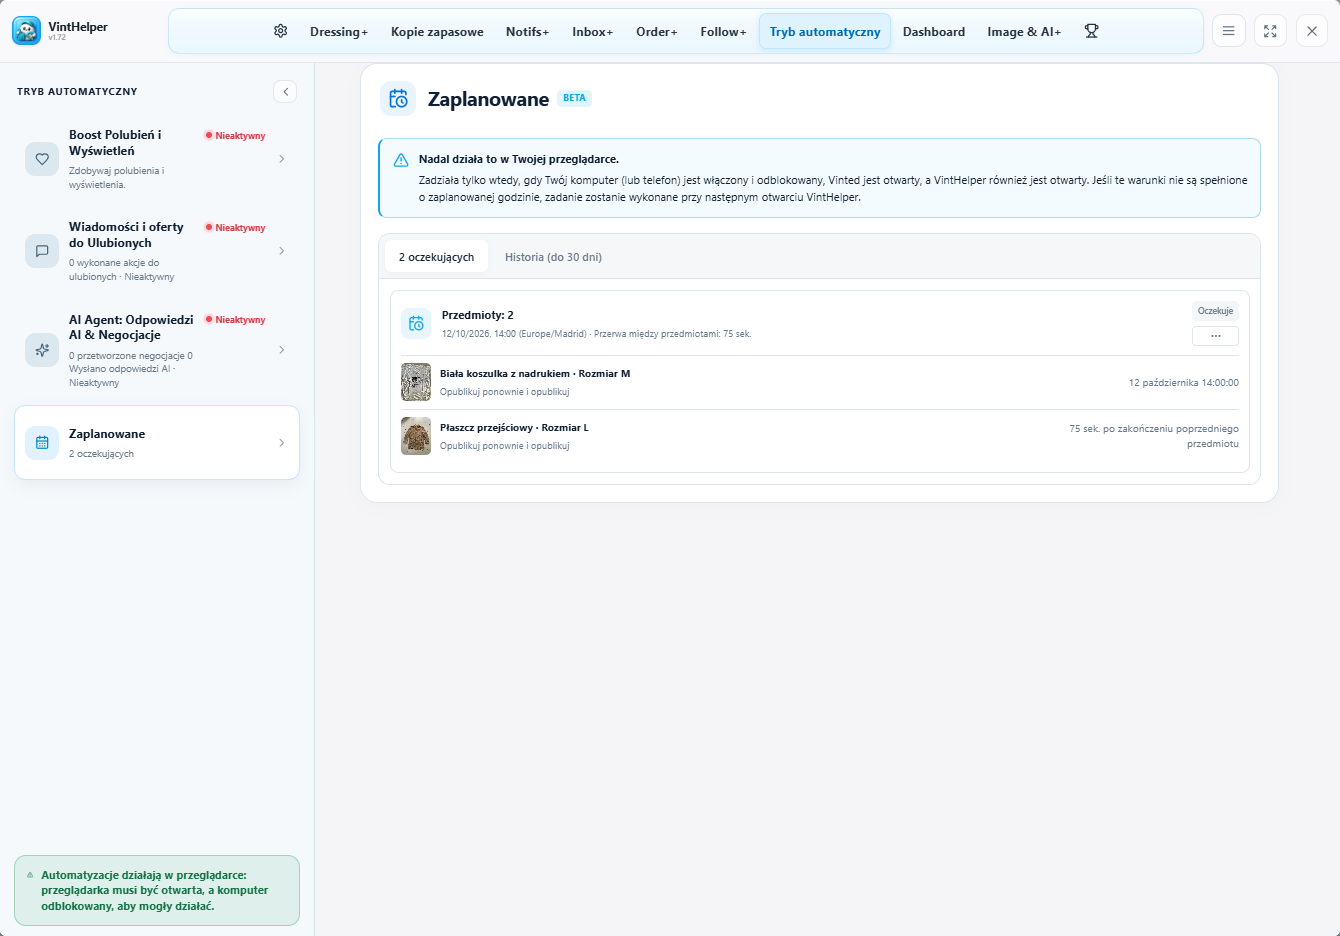
Task: Open the Image & AI+ tab
Action: coord(1024,32)
